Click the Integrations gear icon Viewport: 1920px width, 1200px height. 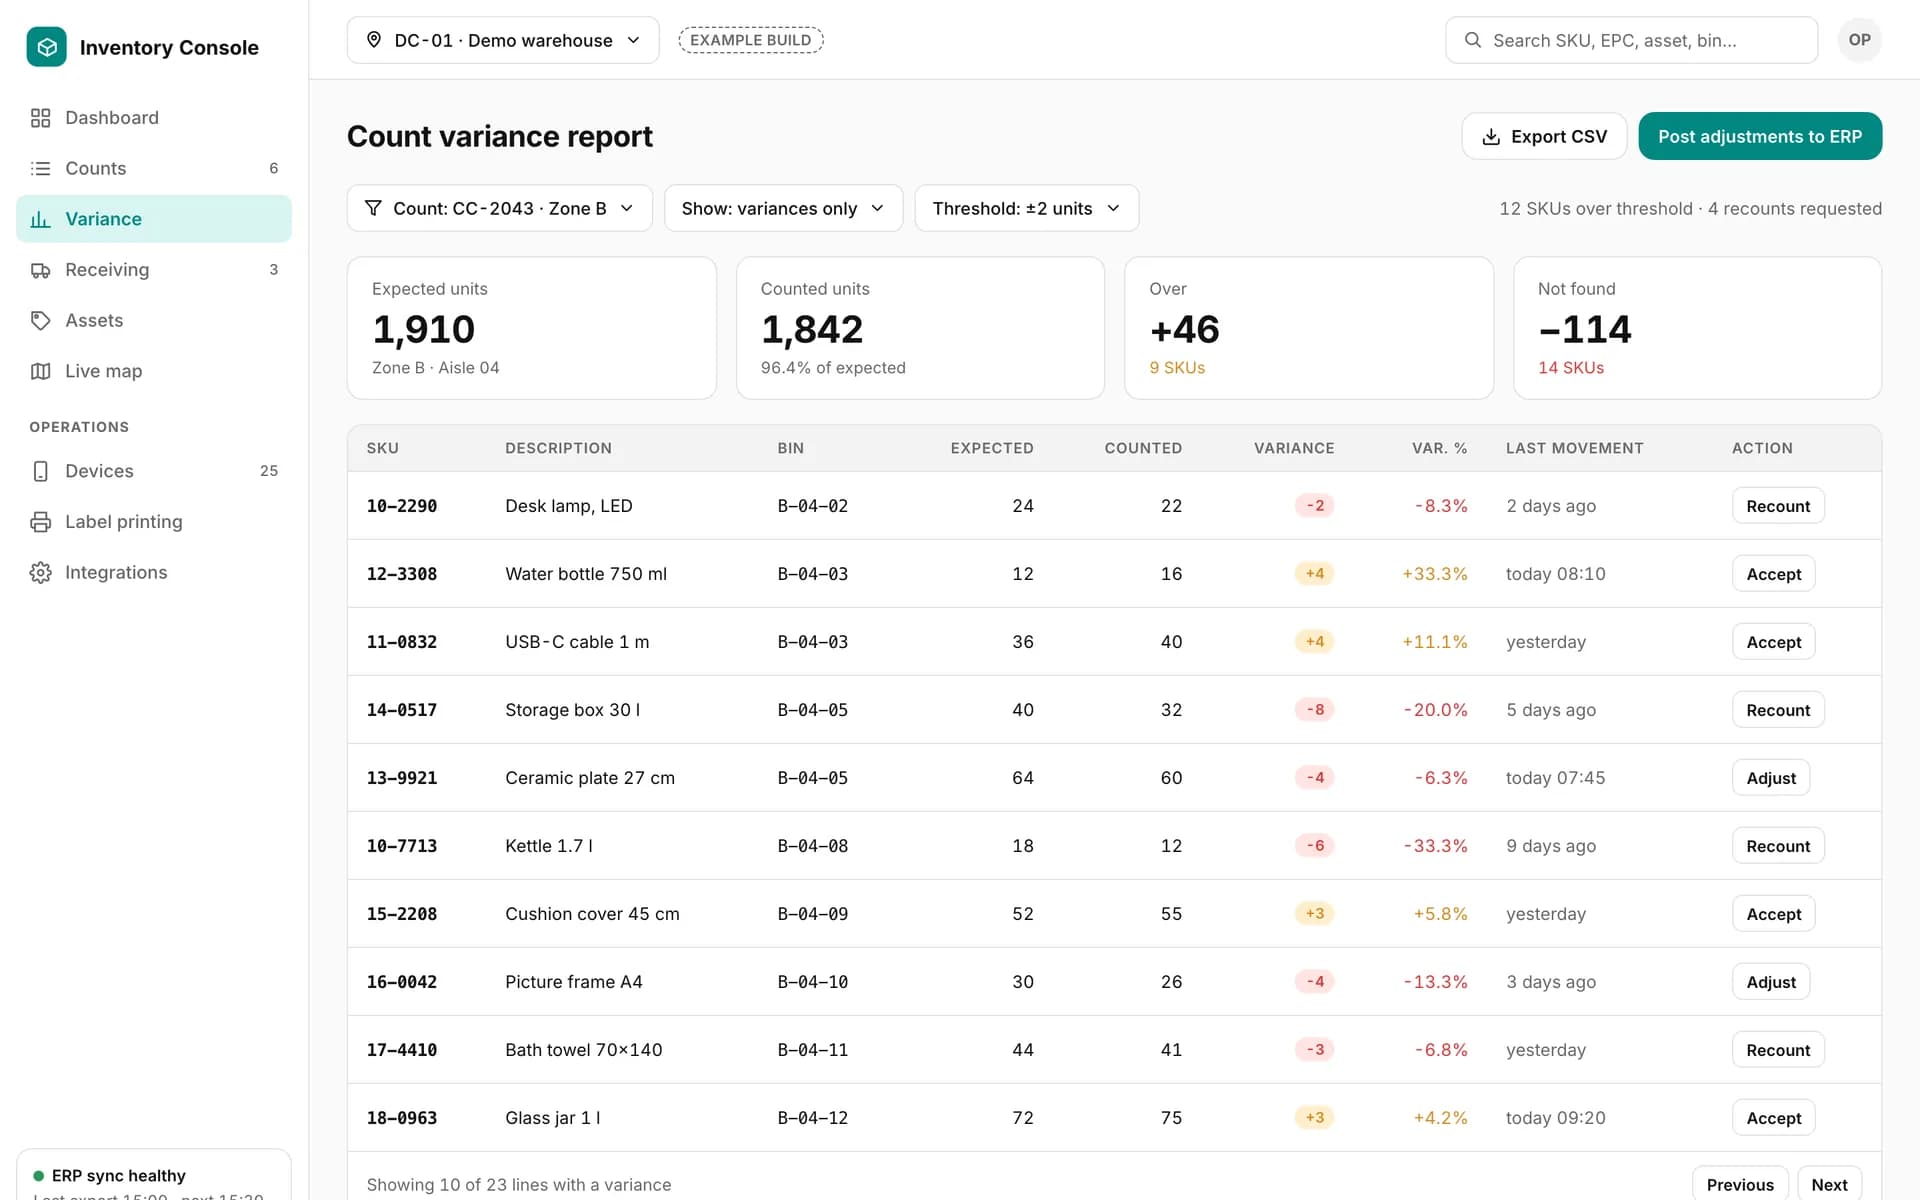pos(40,573)
